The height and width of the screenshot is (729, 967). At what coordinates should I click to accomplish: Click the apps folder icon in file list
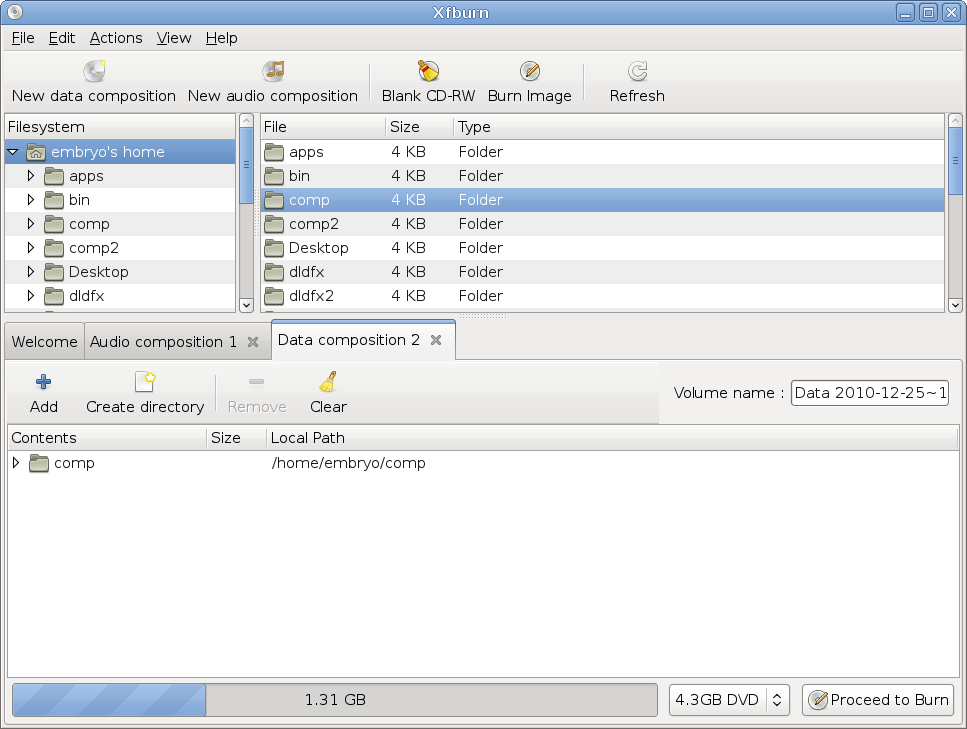click(274, 152)
